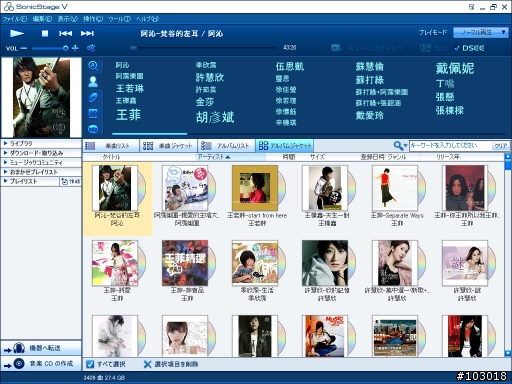The width and height of the screenshot is (512, 384).
Task: Click the 音楽 CD の作成 button
Action: [x=41, y=363]
